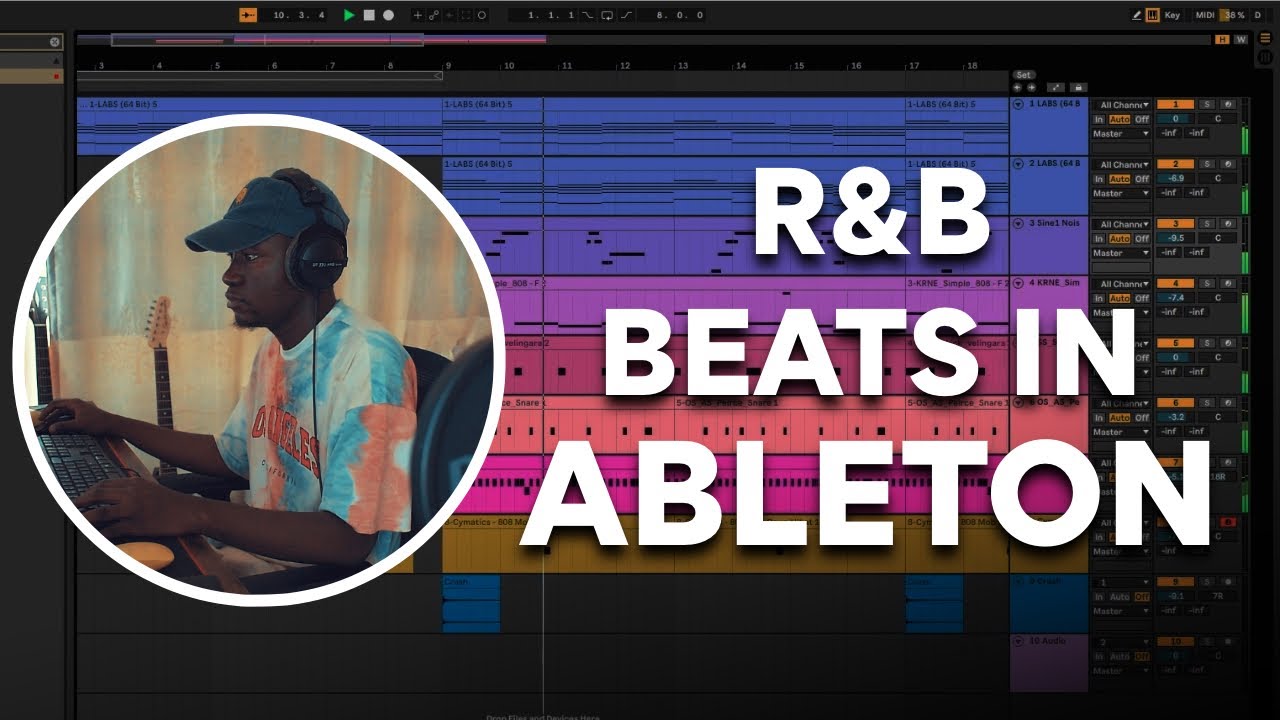
Task: Click track 2 volume value -6.9
Action: coord(1176,179)
